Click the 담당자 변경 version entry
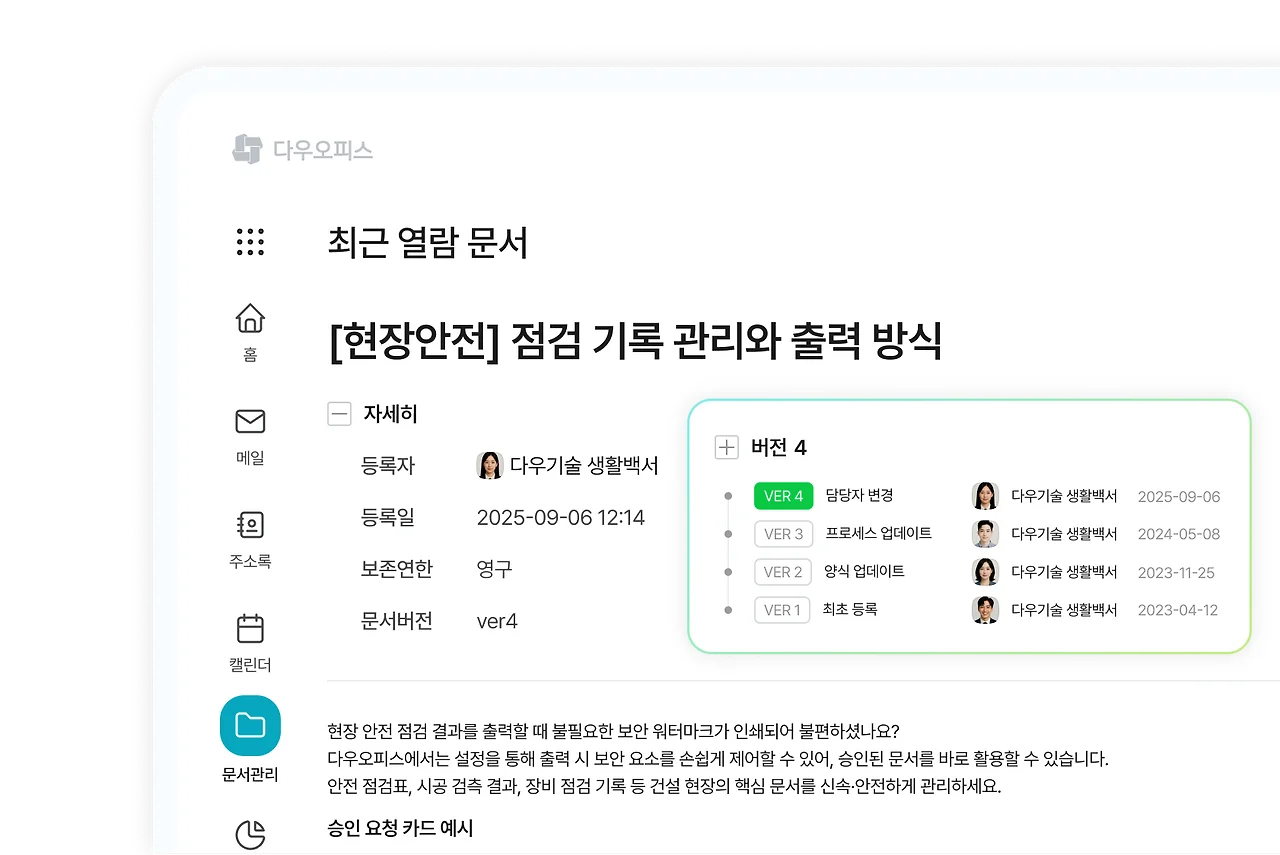The height and width of the screenshot is (855, 1280). coord(859,495)
